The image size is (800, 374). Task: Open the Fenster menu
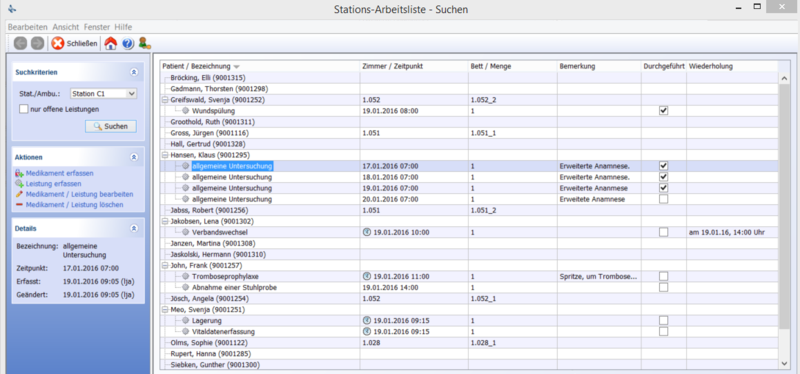(x=97, y=27)
